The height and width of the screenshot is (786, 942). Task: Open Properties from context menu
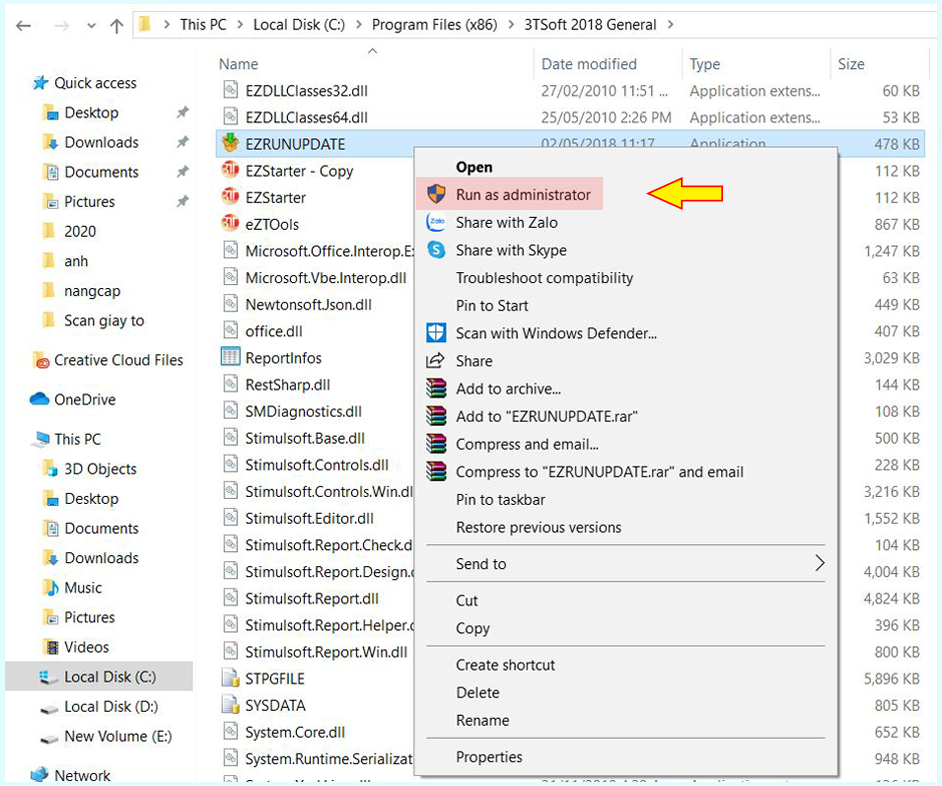489,757
